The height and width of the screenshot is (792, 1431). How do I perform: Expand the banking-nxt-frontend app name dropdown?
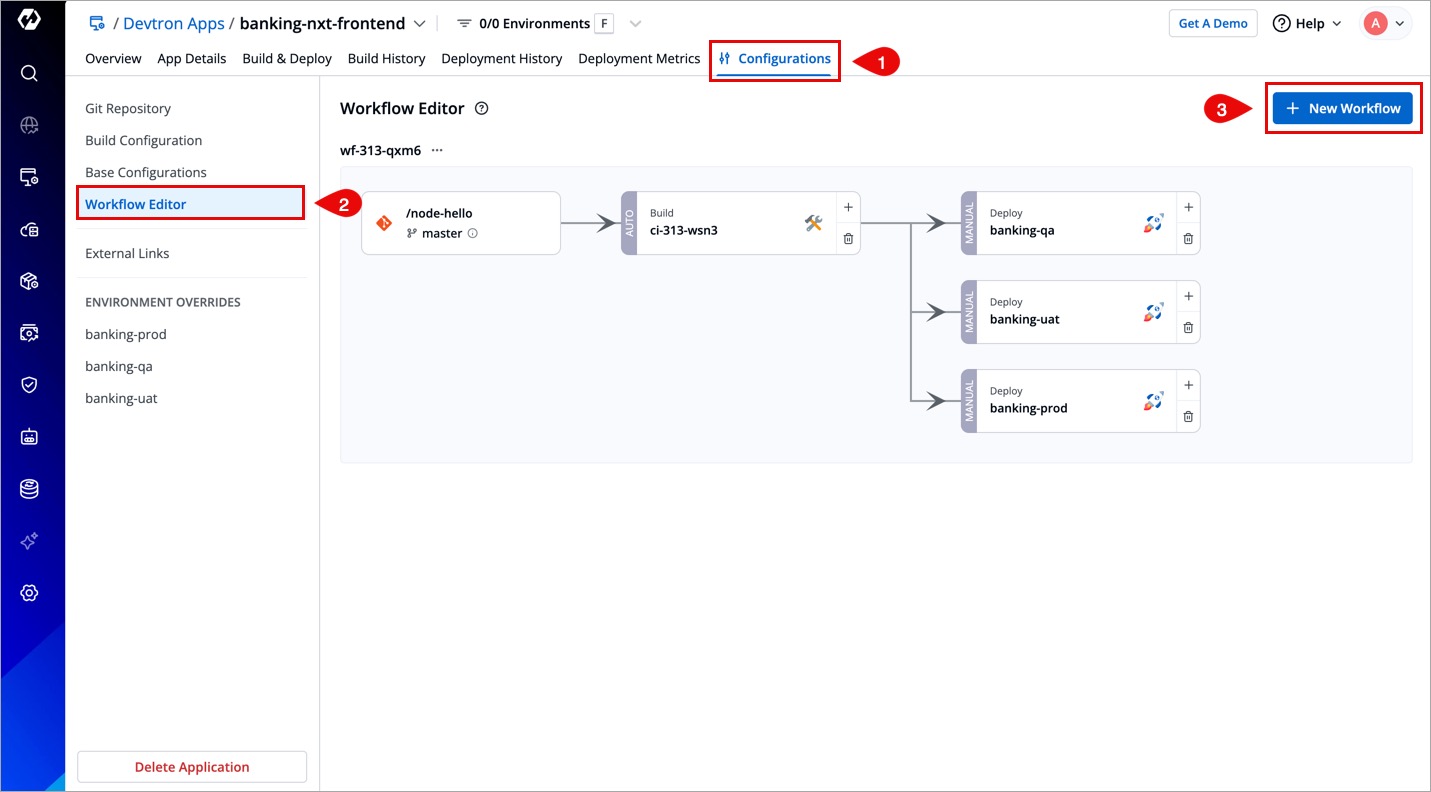point(419,24)
